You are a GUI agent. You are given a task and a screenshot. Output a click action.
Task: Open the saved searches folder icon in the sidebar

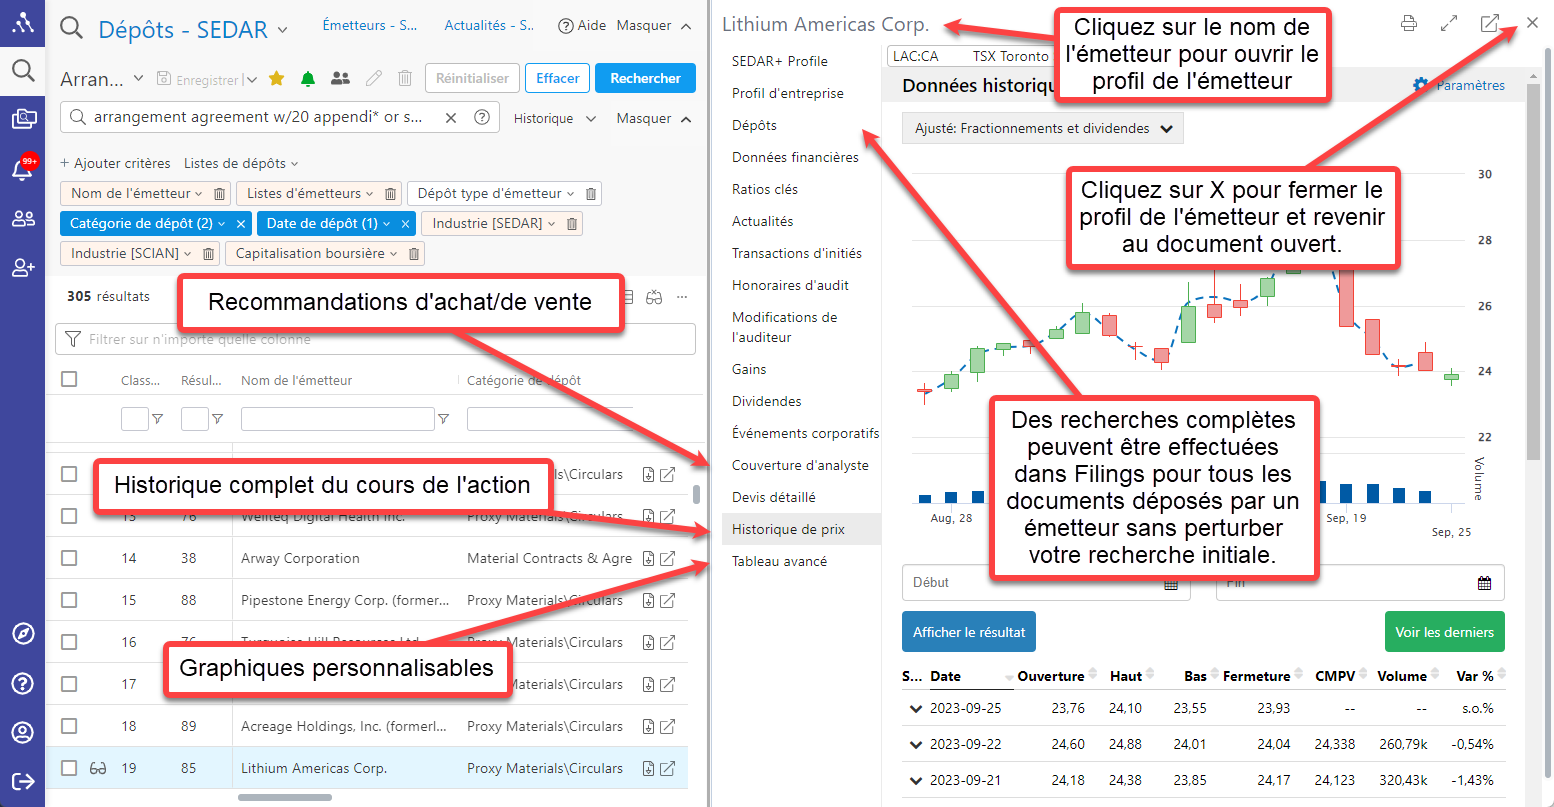point(23,120)
